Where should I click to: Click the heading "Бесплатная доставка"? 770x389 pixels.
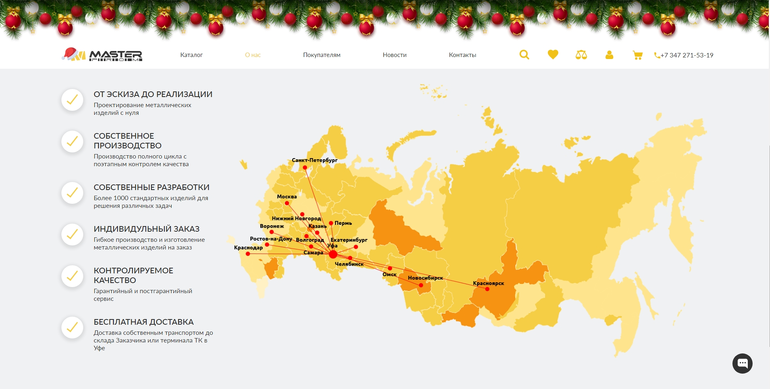143,322
